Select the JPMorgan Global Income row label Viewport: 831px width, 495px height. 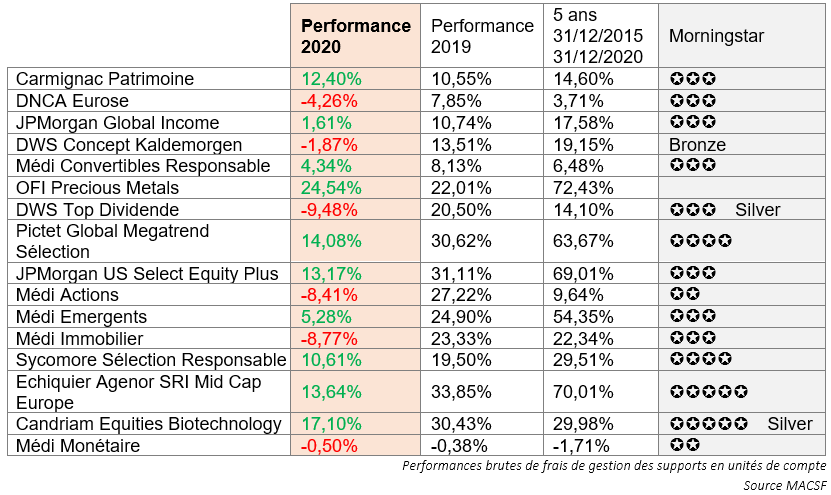click(118, 123)
